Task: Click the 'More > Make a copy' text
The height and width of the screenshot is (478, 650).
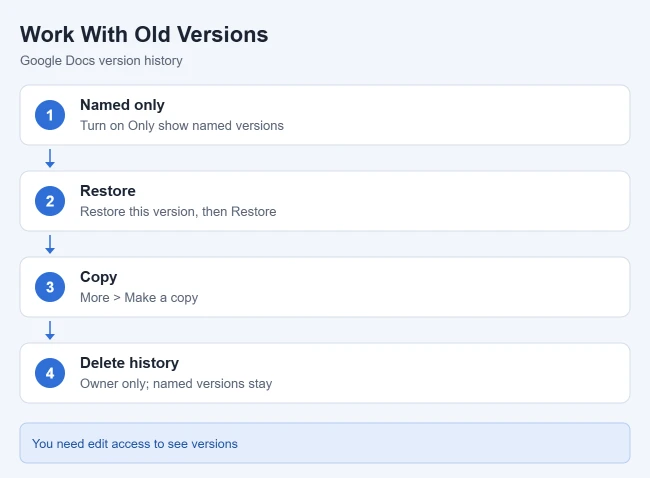Action: pyautogui.click(x=139, y=298)
